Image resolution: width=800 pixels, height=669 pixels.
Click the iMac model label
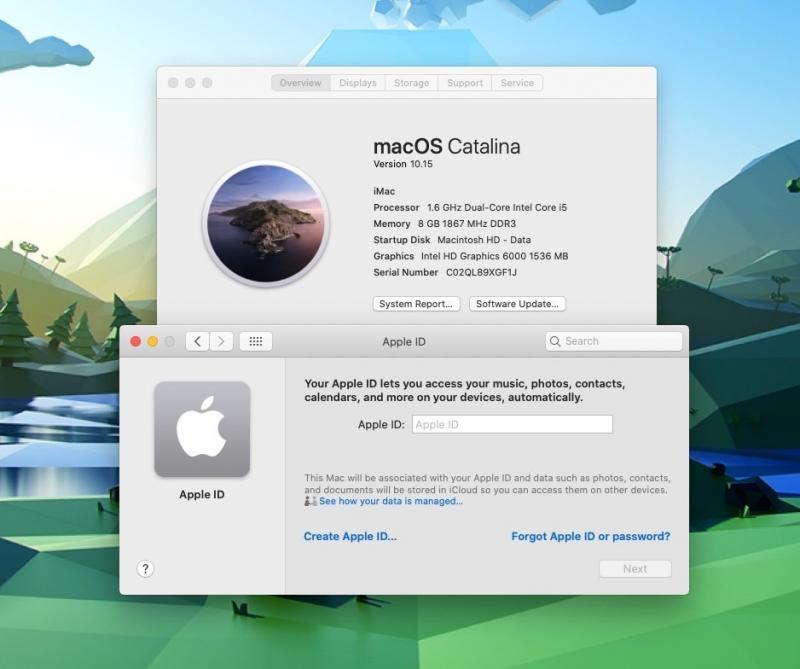coord(384,191)
